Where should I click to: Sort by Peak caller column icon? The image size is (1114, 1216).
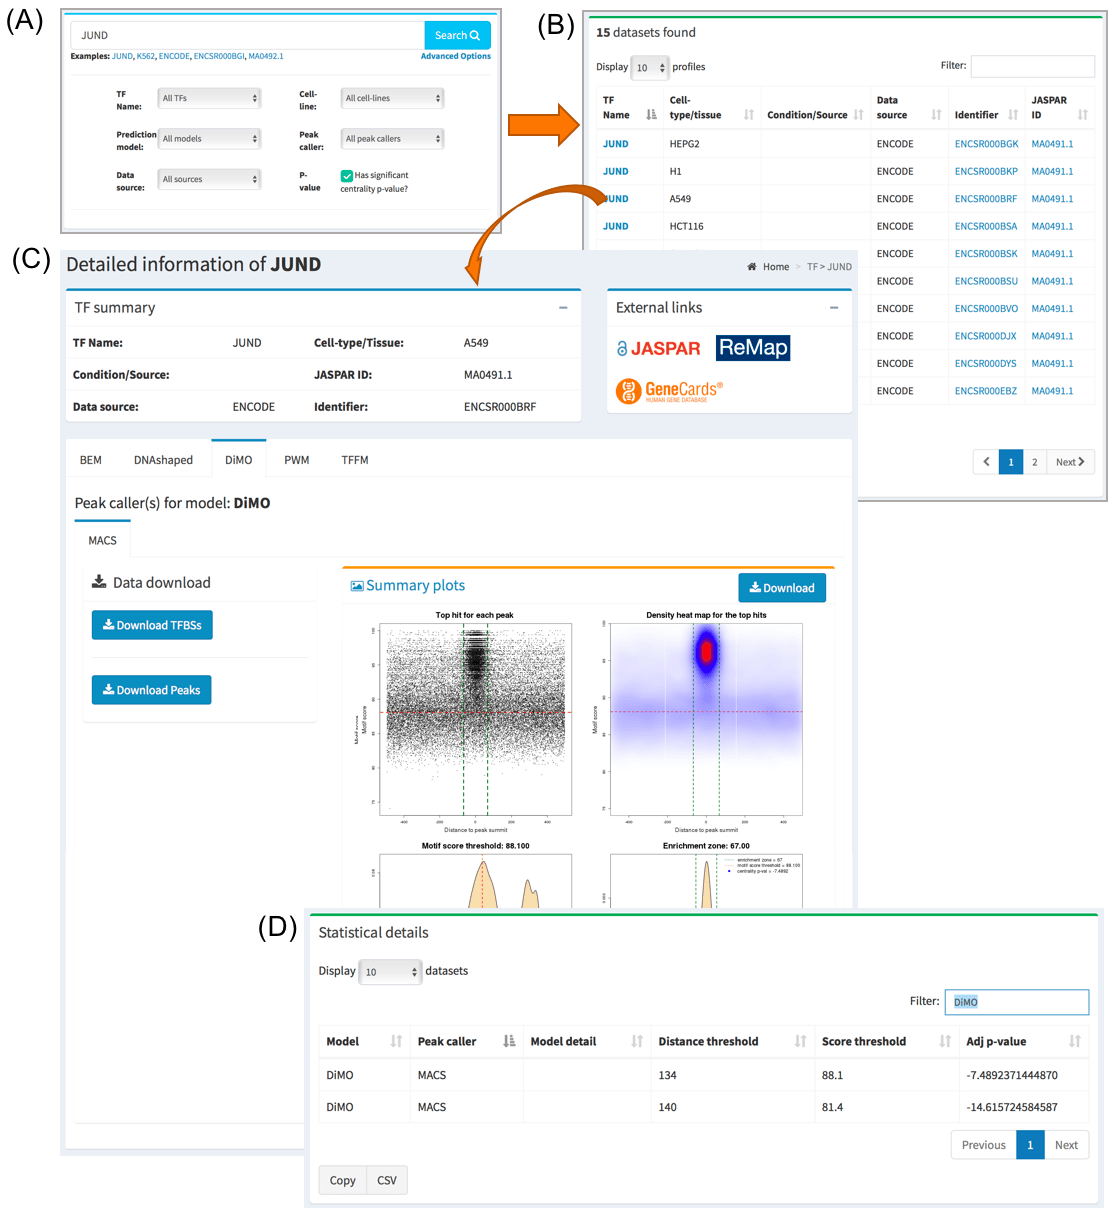pyautogui.click(x=509, y=1042)
